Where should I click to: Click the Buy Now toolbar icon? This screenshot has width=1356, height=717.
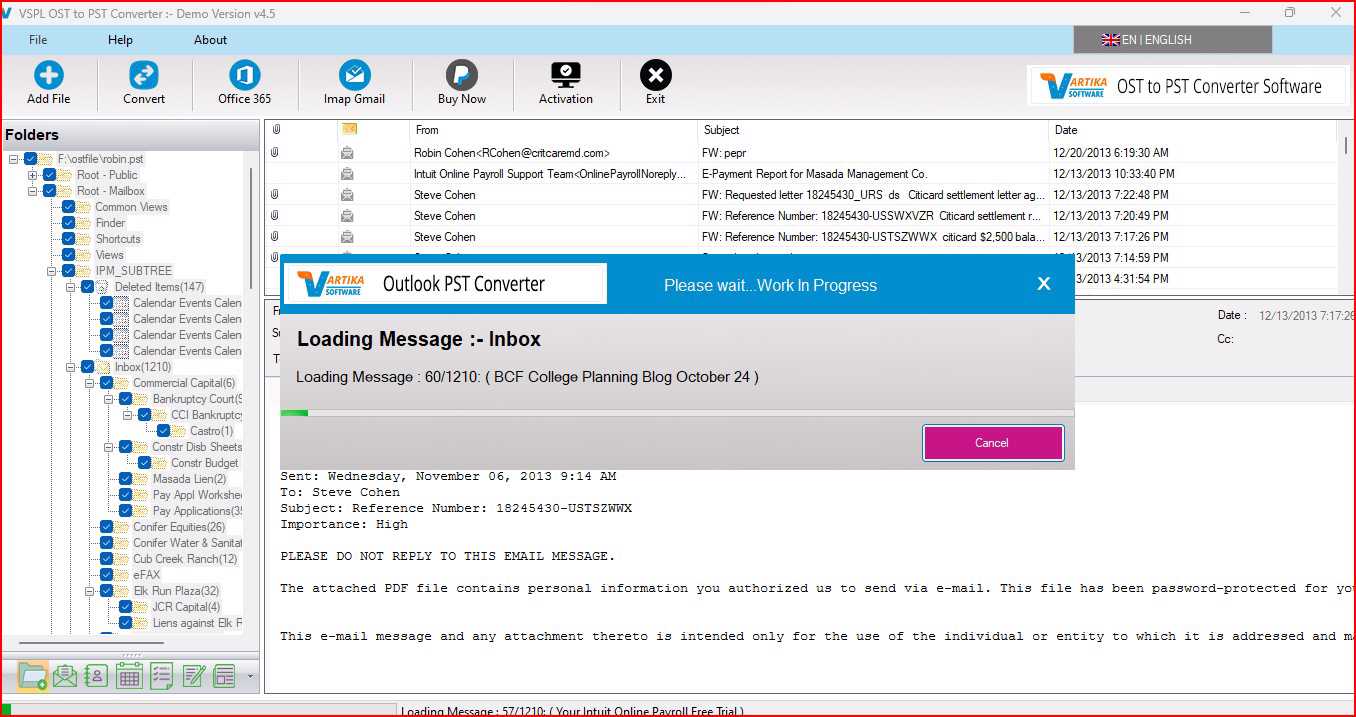(461, 75)
